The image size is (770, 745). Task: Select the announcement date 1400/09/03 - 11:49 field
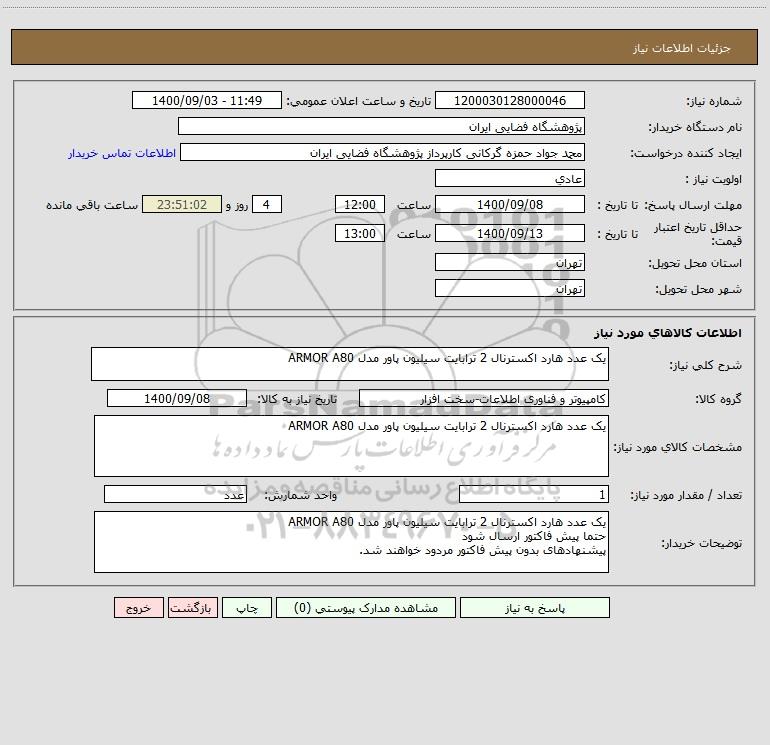(207, 100)
